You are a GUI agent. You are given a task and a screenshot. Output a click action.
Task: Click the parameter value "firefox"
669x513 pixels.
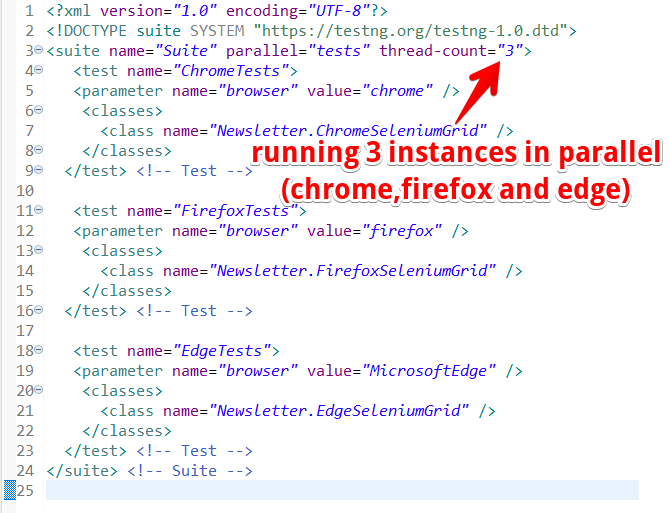point(402,231)
